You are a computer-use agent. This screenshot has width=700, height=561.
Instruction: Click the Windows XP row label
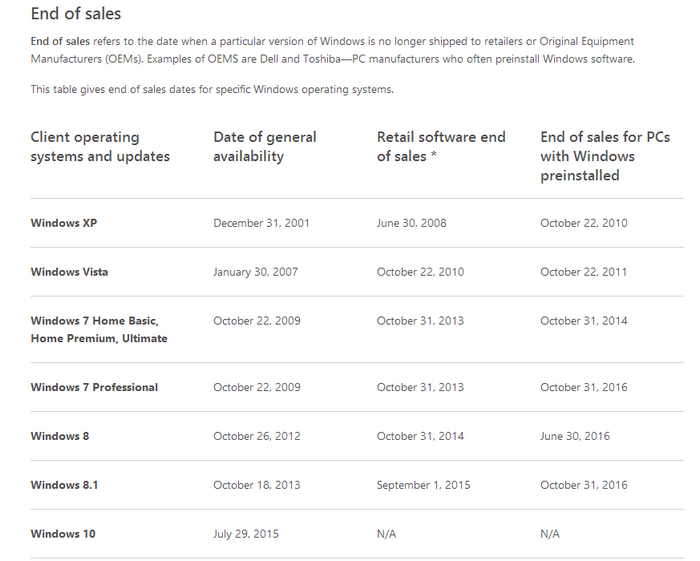pos(64,223)
